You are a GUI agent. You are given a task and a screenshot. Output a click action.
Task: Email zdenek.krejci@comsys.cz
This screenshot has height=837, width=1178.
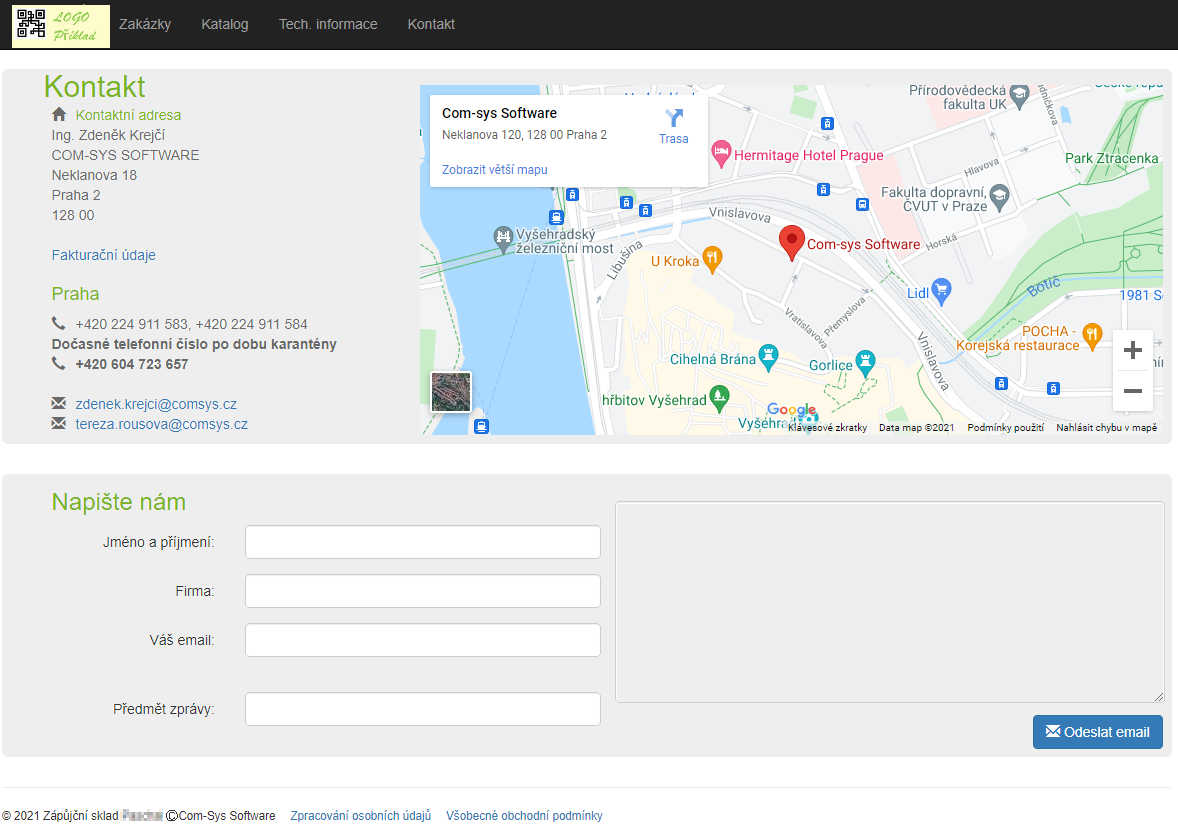(156, 404)
